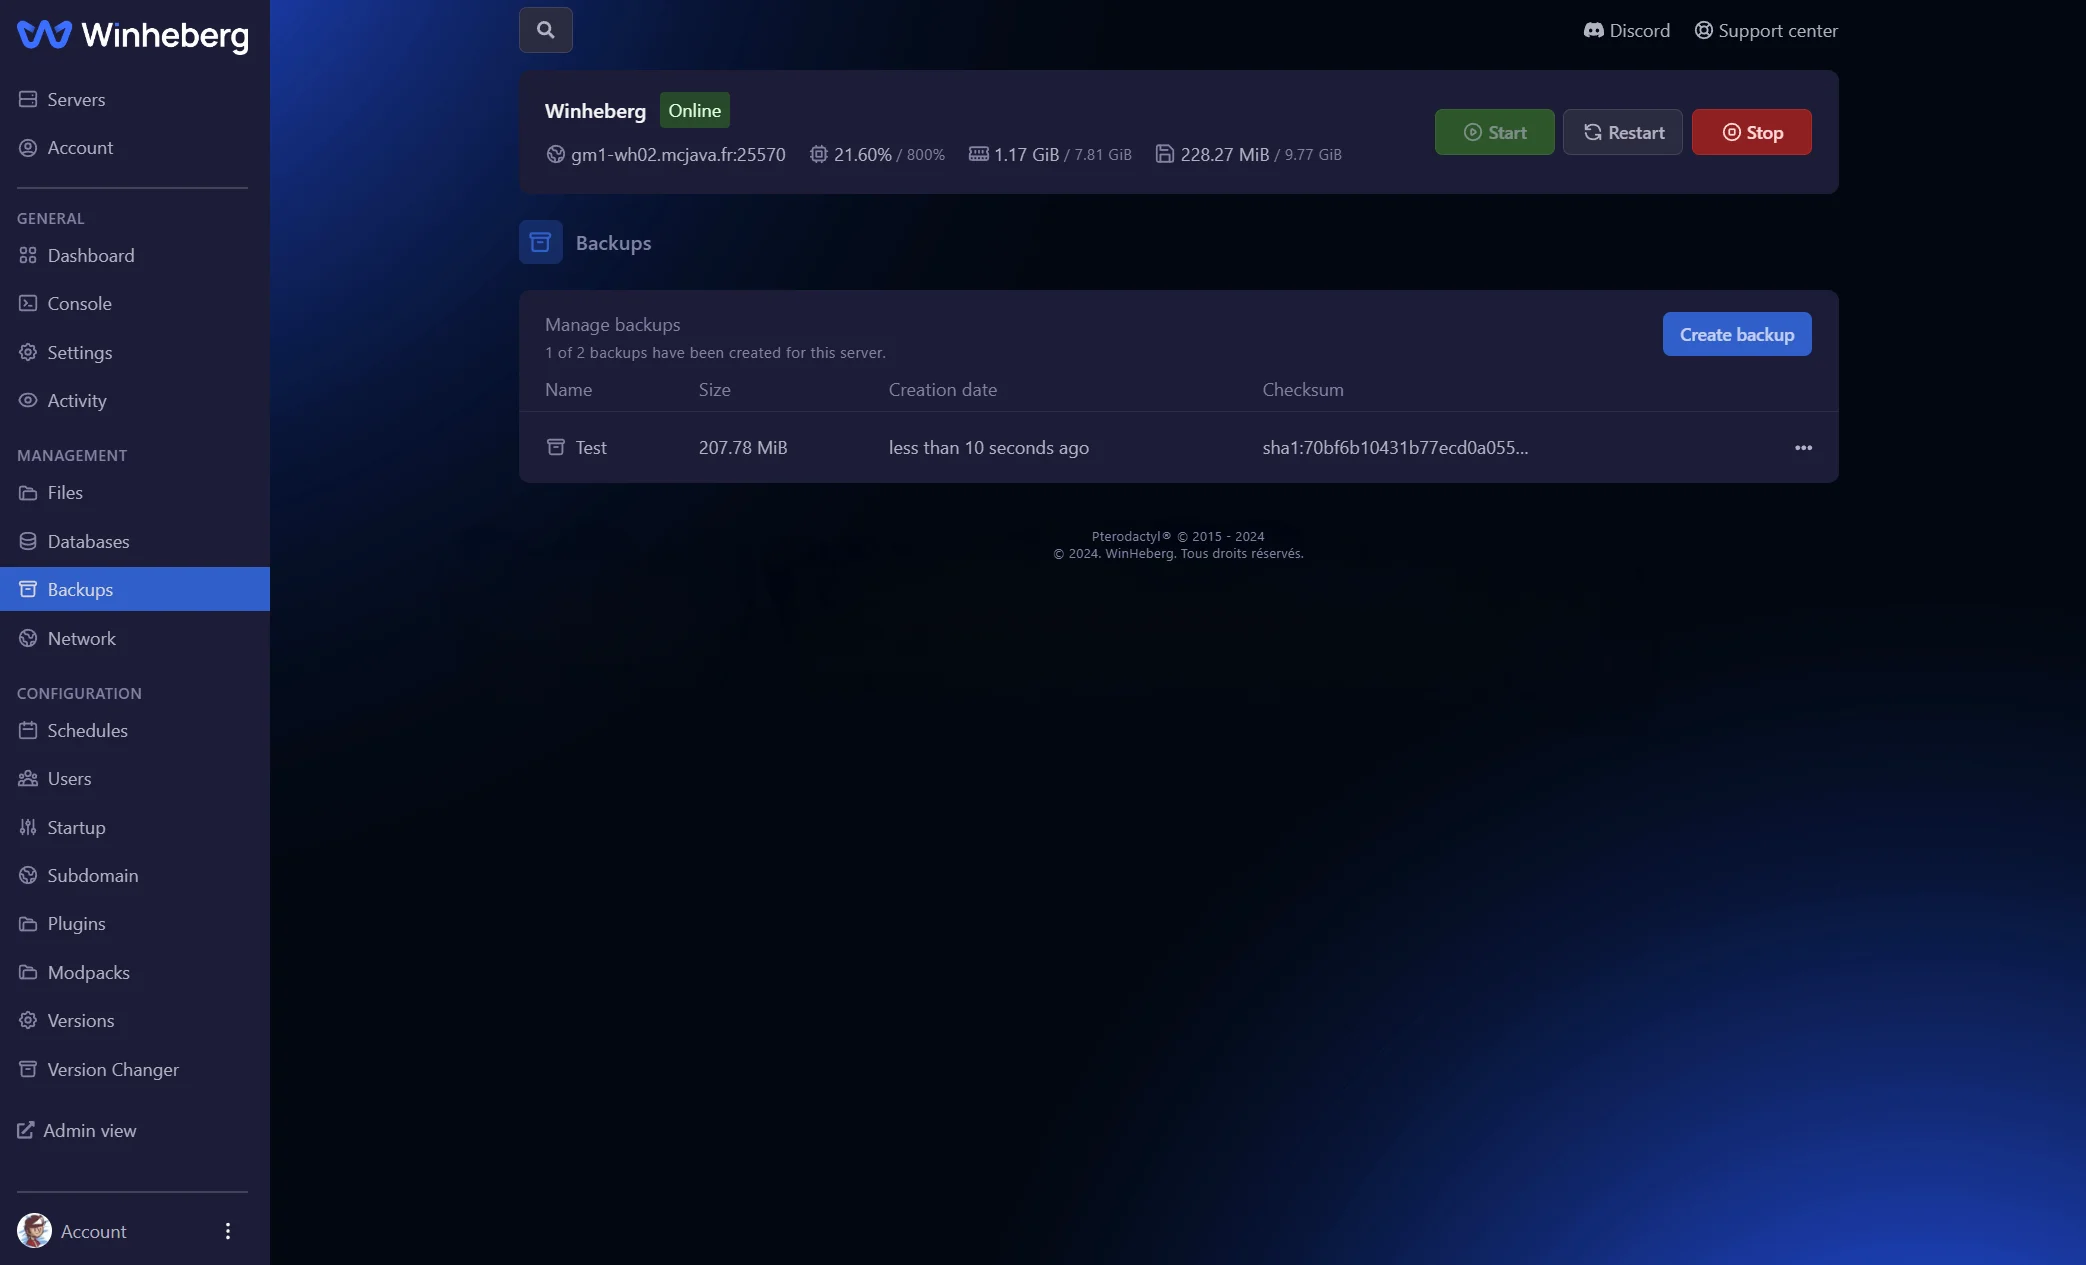Open the Support center link
The width and height of the screenshot is (2086, 1265).
[x=1766, y=31]
